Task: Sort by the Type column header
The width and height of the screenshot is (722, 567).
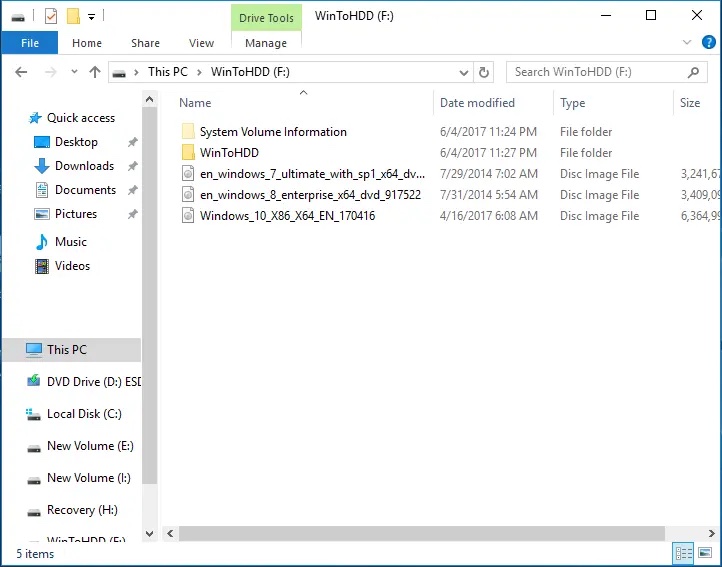Action: click(x=572, y=103)
